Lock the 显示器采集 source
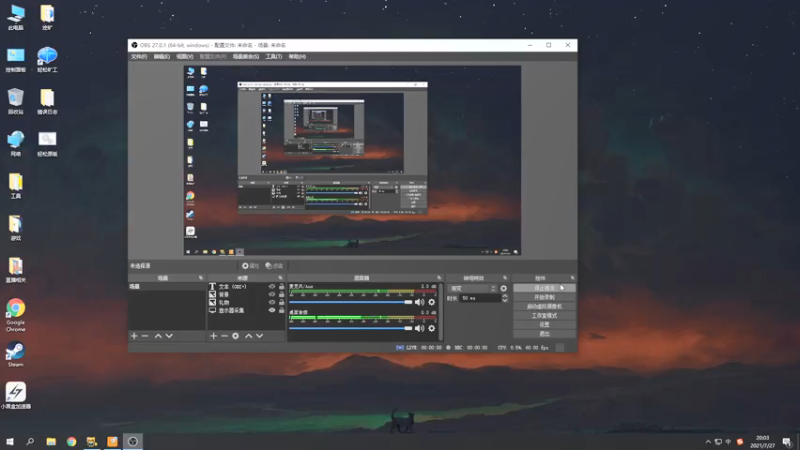This screenshot has height=450, width=800. tap(282, 310)
